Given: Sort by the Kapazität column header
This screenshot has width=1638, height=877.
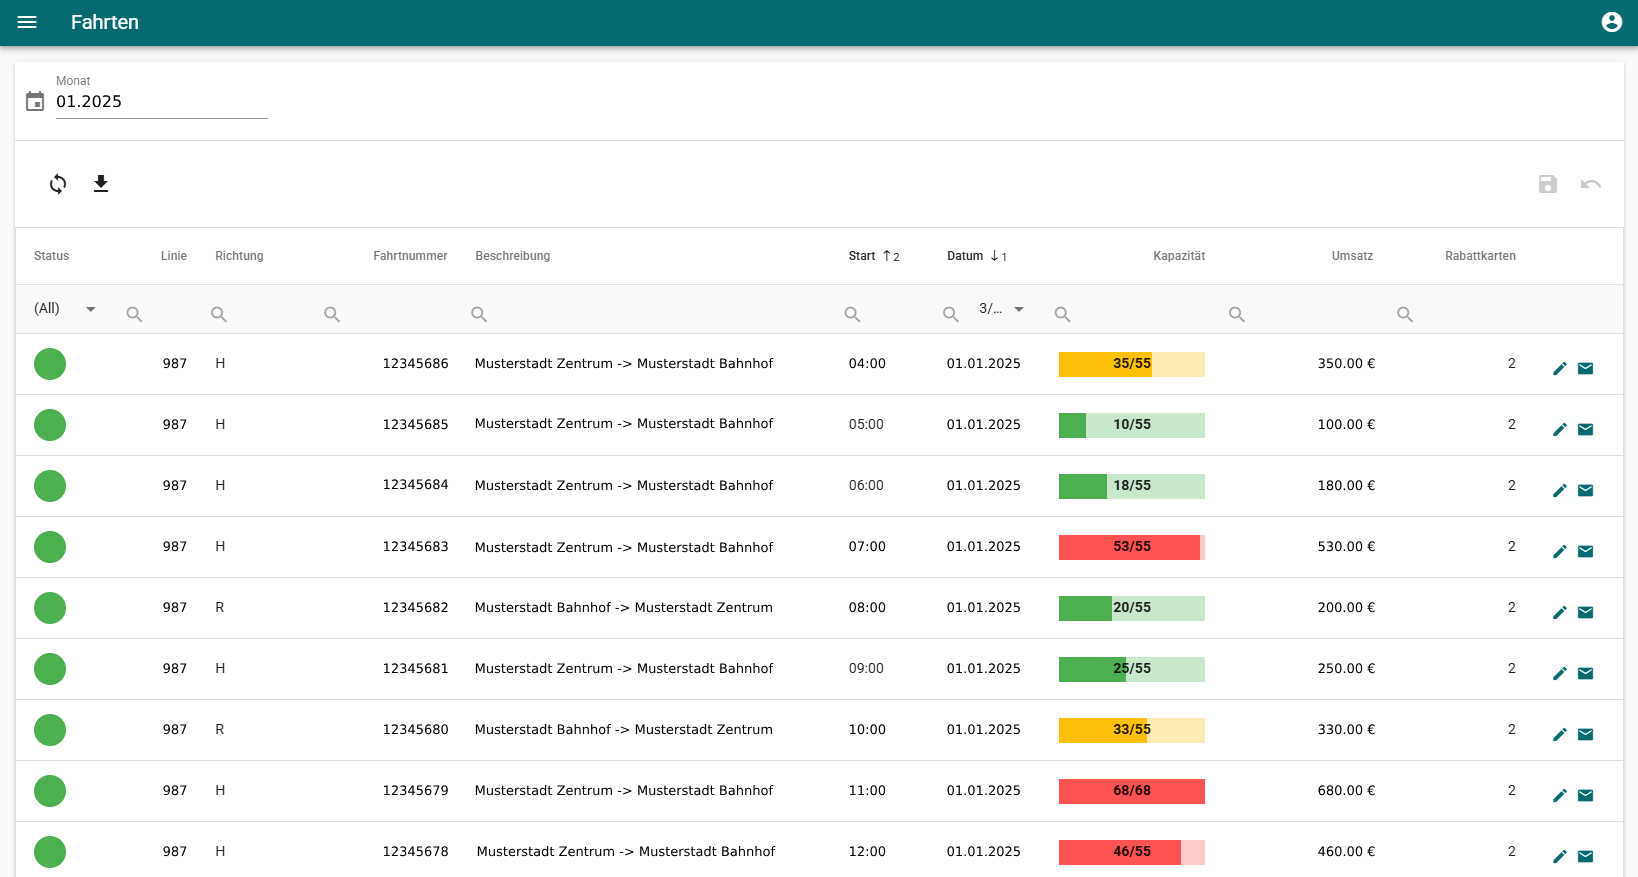Looking at the screenshot, I should [x=1179, y=256].
